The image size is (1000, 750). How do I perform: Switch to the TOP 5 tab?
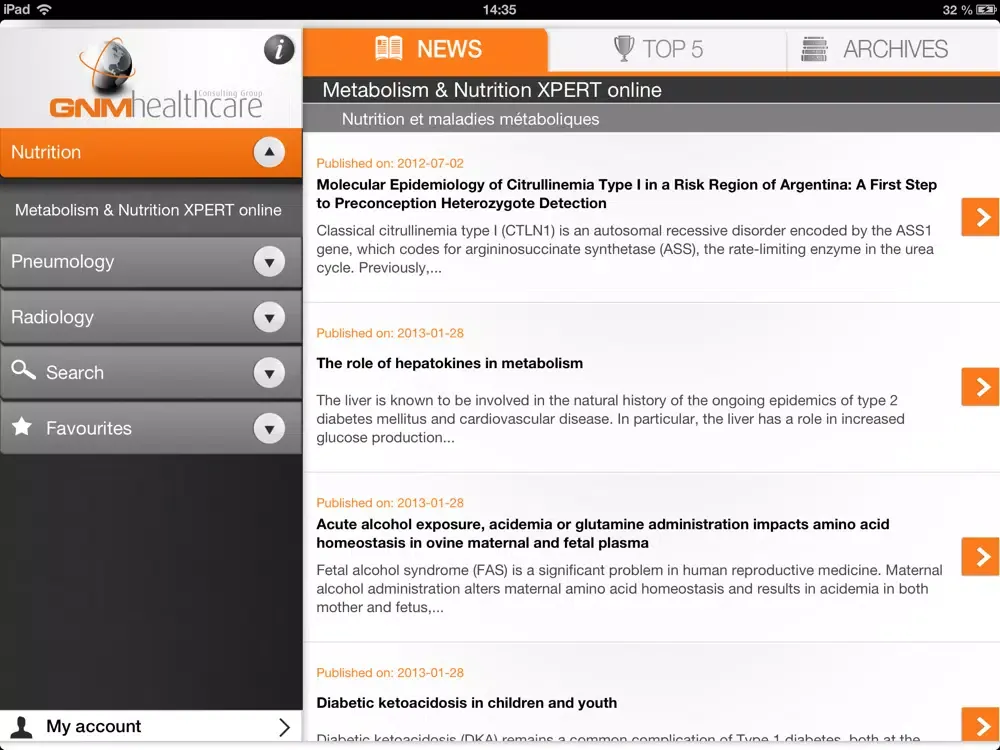point(667,49)
